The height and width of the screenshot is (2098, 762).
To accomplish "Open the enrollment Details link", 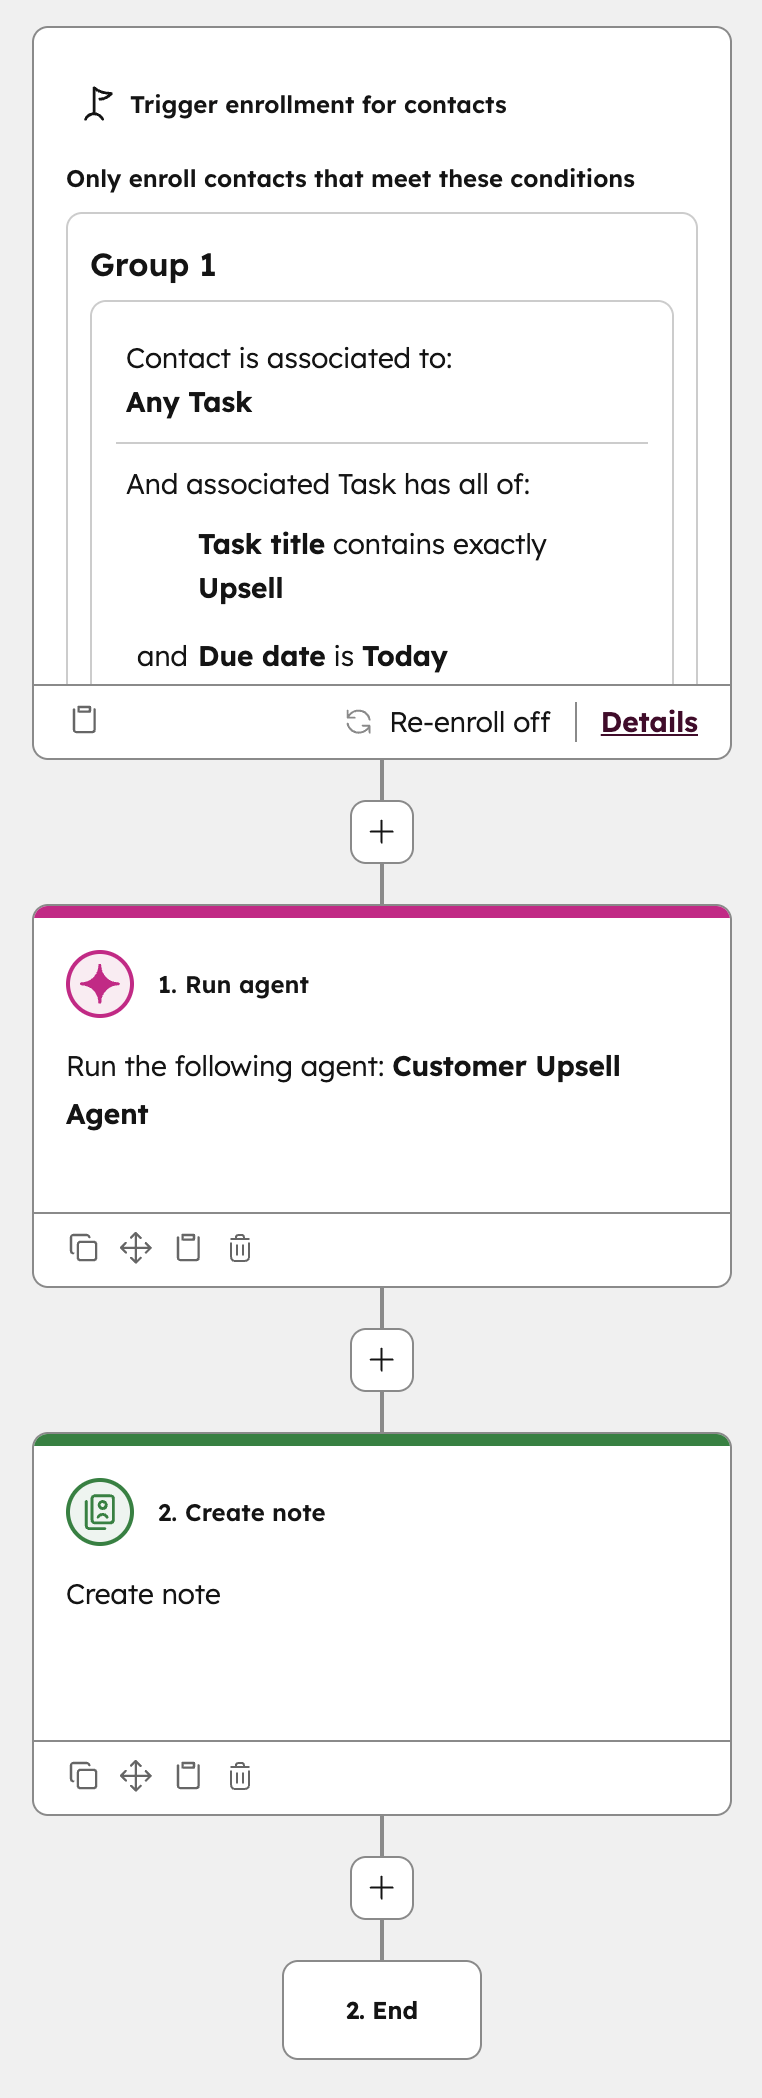I will click(648, 721).
